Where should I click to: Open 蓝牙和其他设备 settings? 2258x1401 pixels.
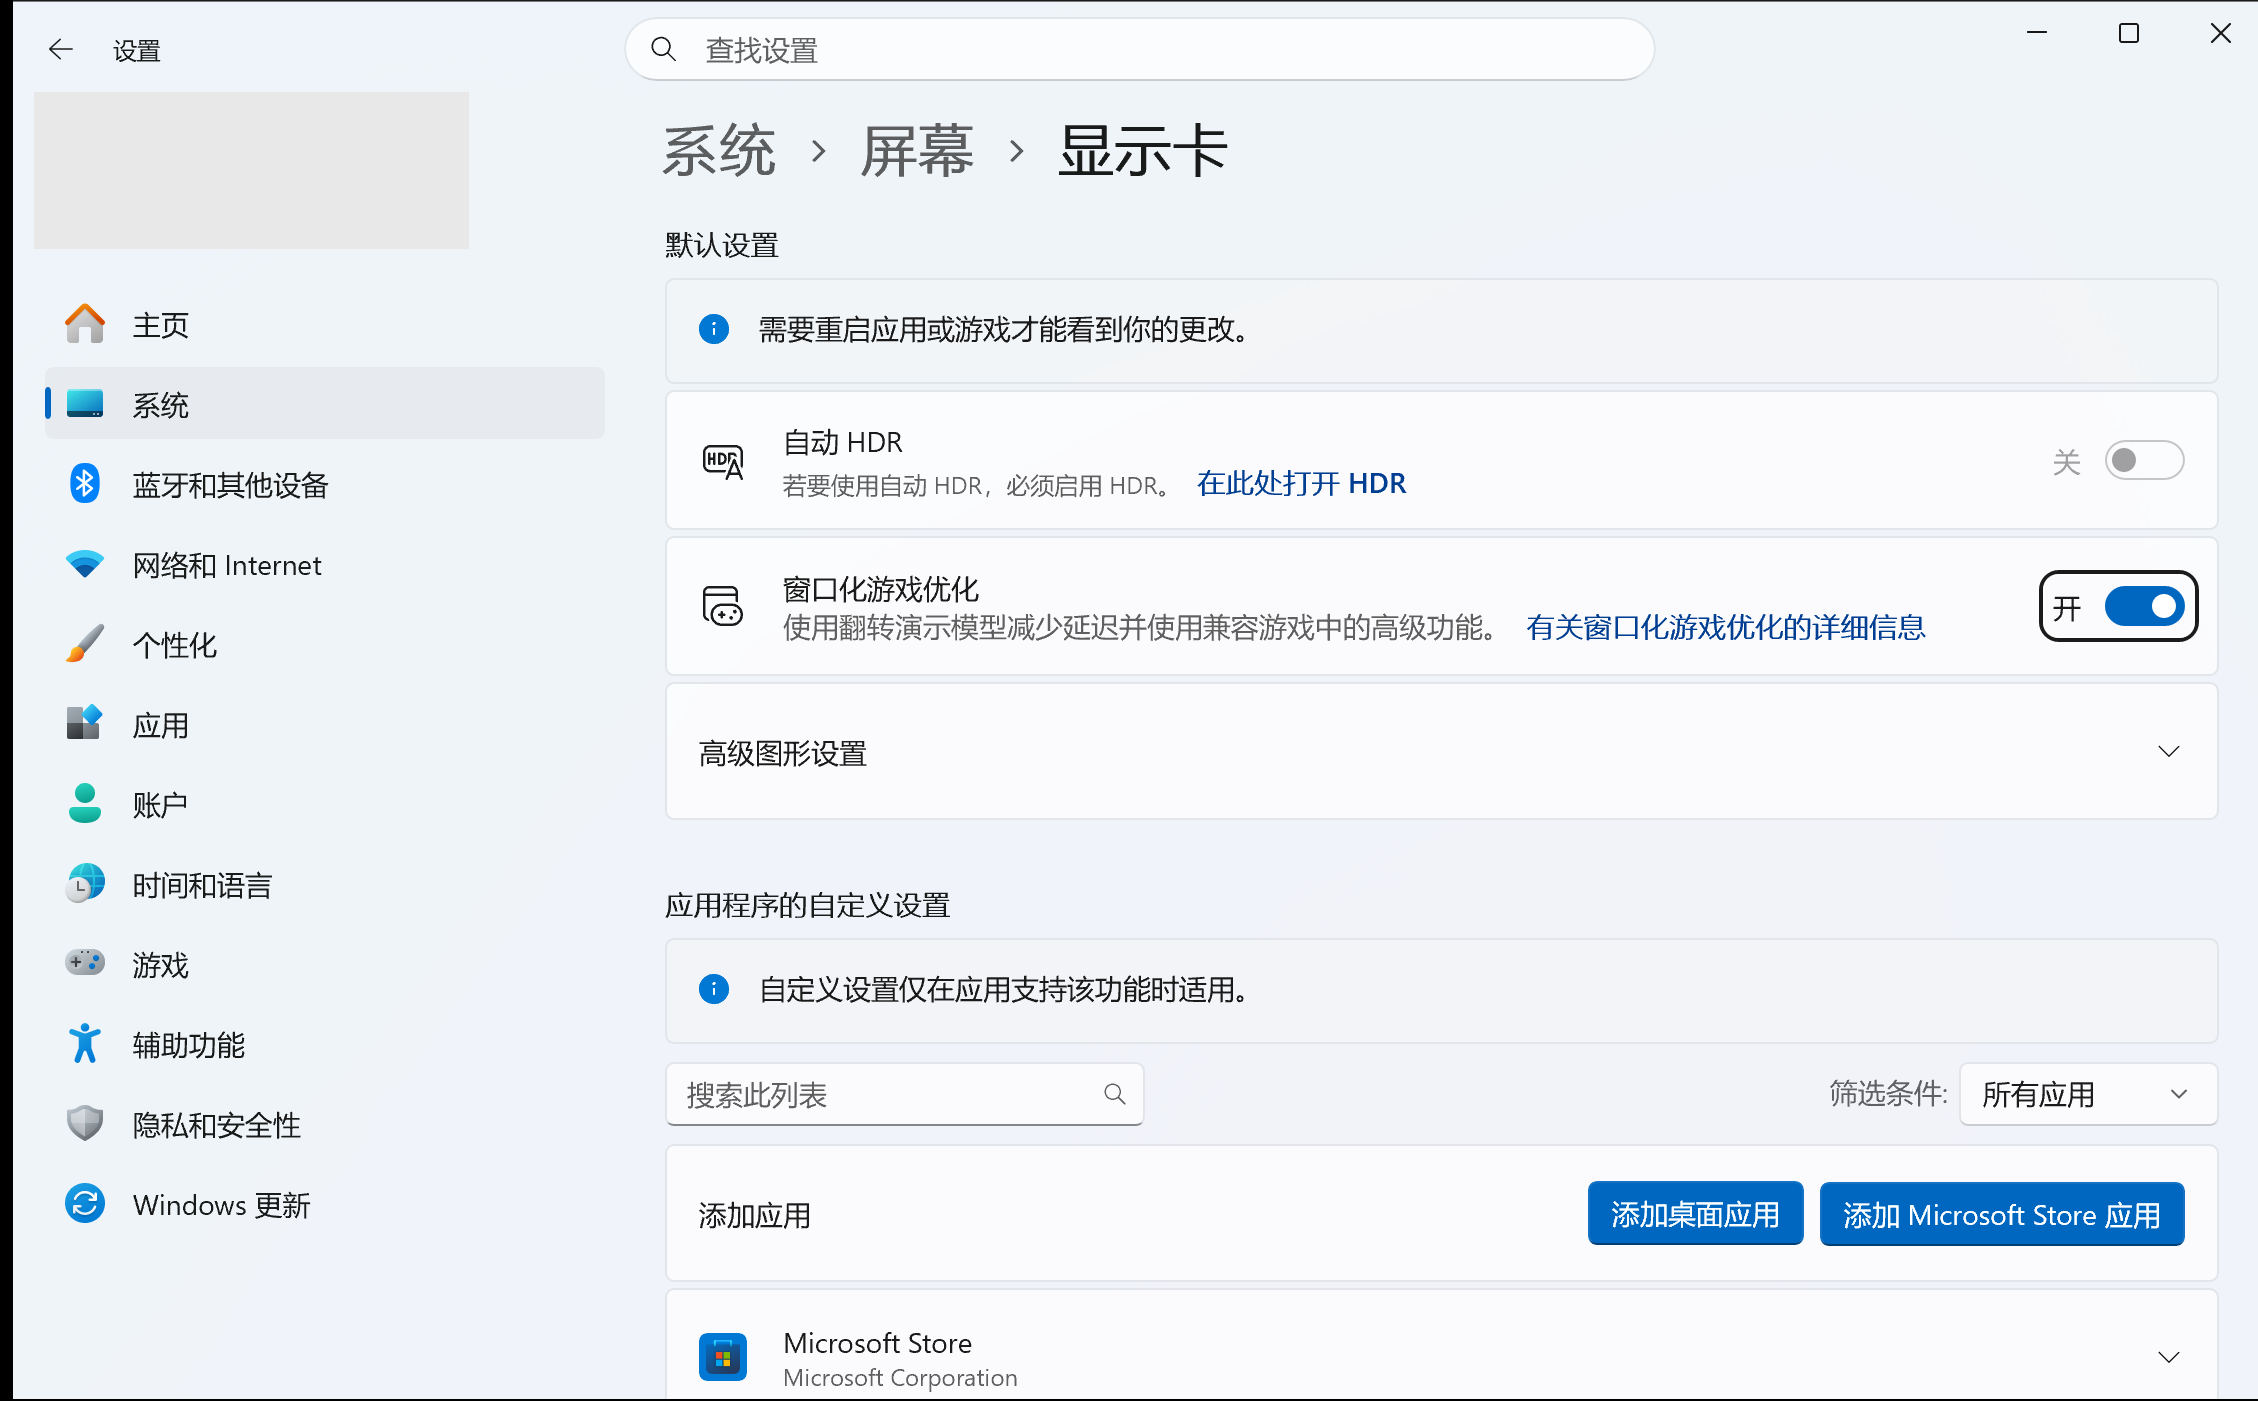325,484
